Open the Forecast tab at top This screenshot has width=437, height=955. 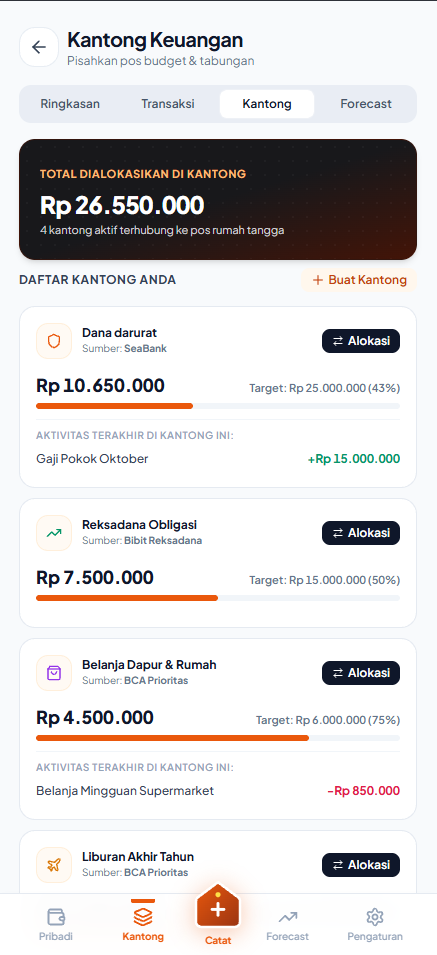(366, 104)
